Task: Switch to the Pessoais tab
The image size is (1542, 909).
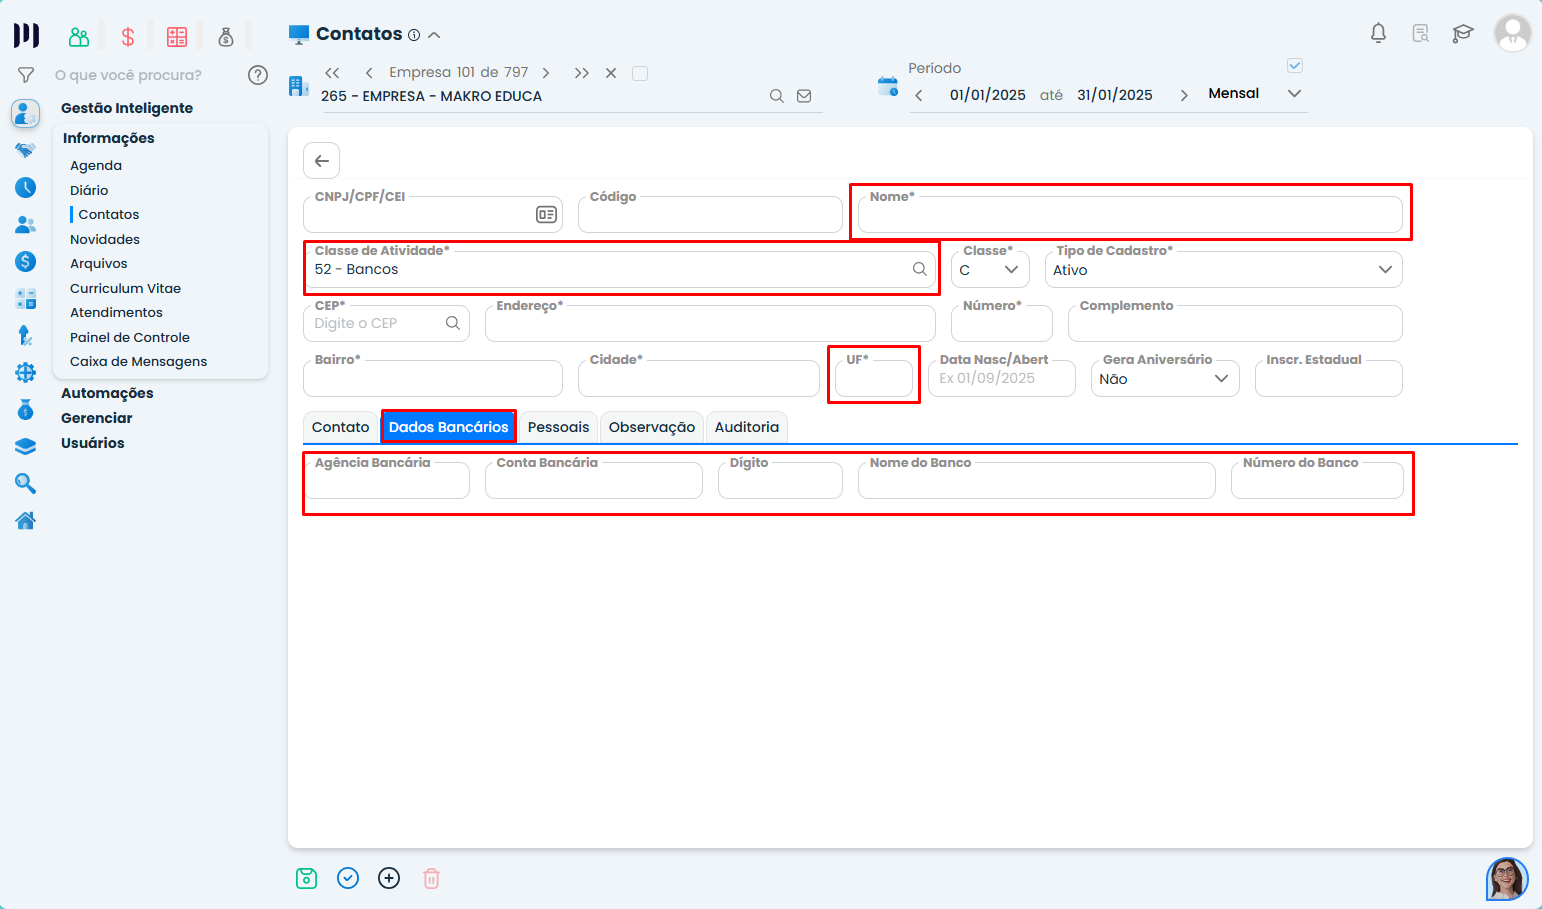Action: 558,427
